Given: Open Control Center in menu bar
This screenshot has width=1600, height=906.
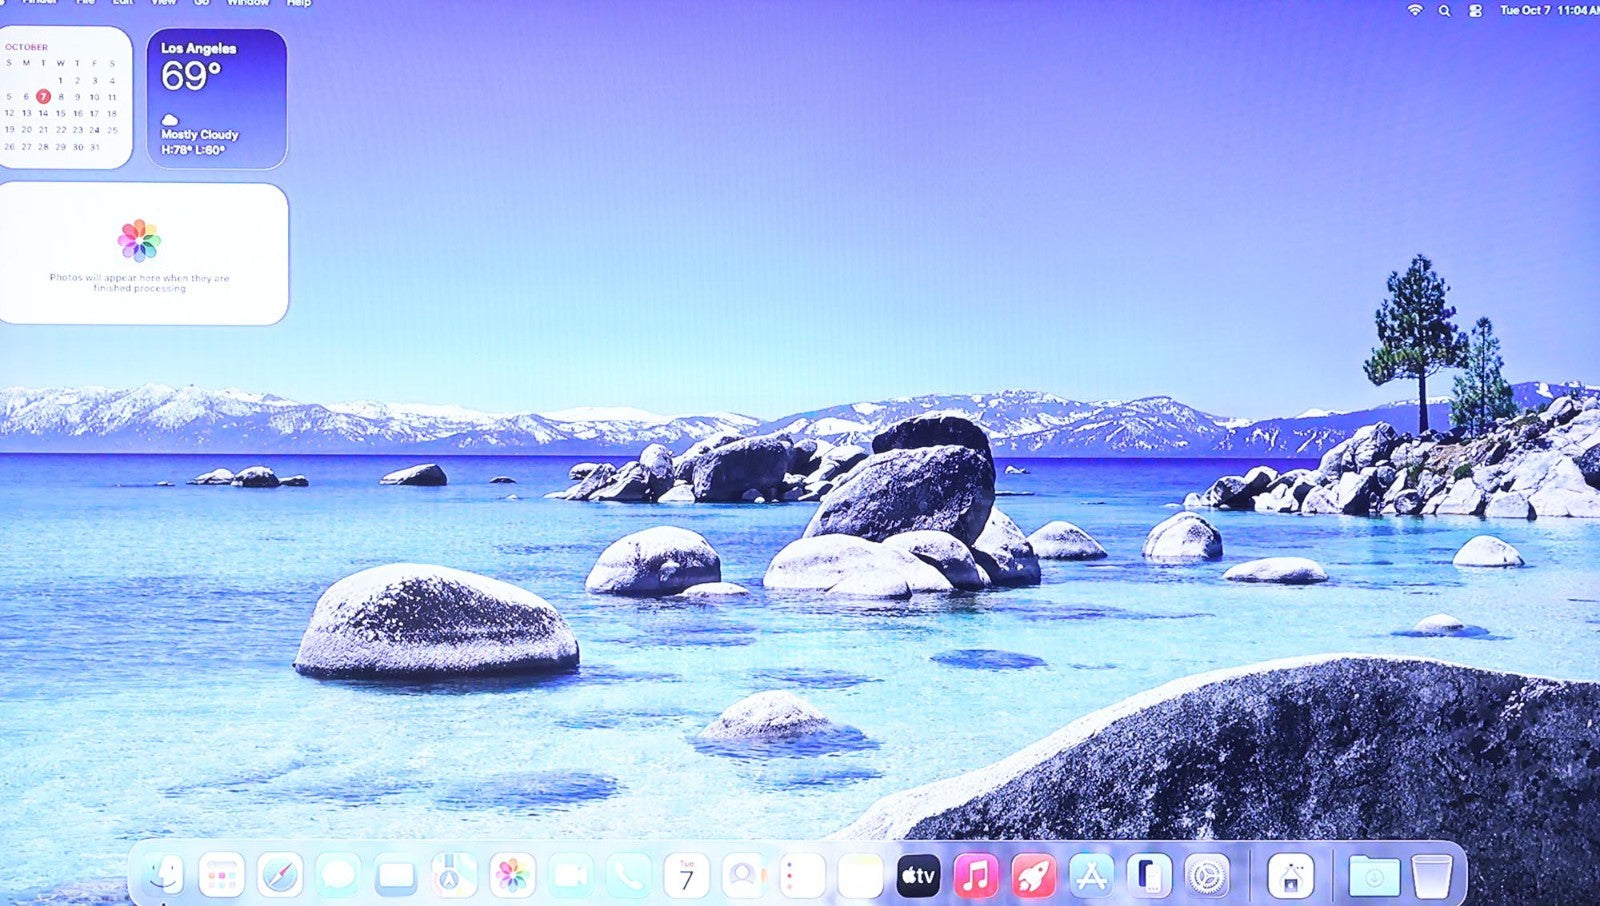Looking at the screenshot, I should [1475, 10].
